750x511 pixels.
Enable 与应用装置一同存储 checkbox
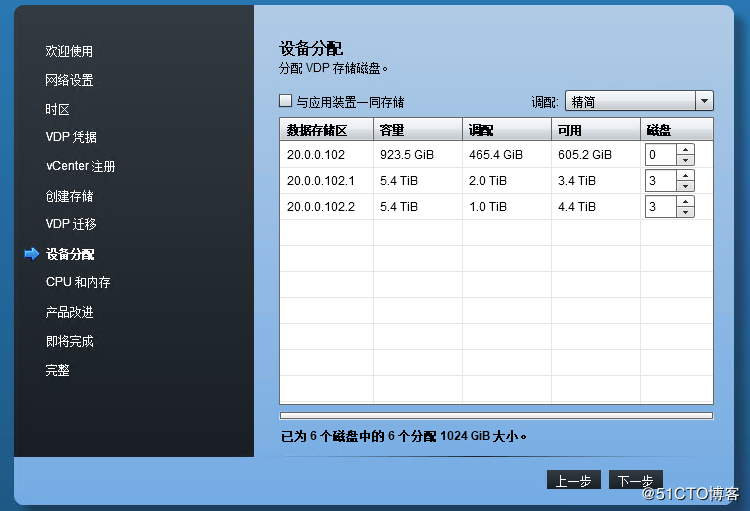(285, 100)
